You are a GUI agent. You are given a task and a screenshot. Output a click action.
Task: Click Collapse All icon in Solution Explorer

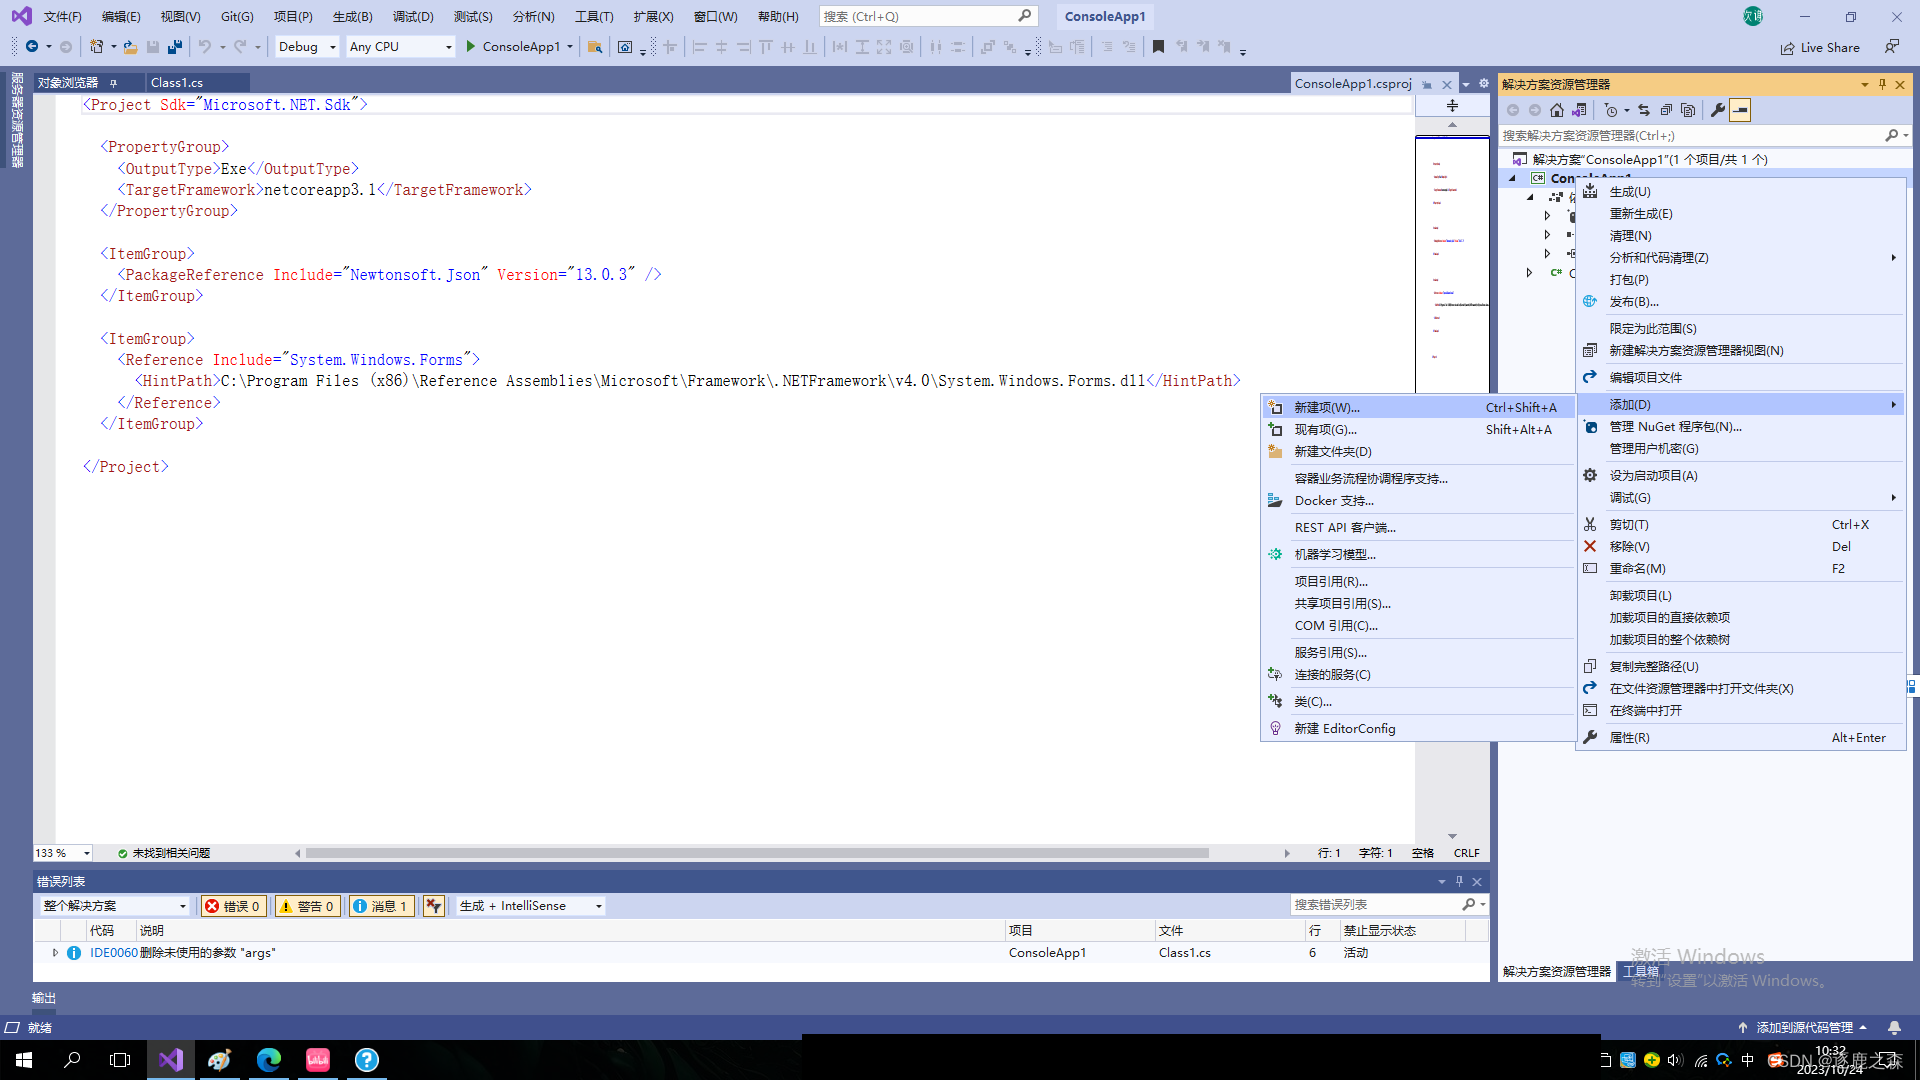pos(1666,110)
